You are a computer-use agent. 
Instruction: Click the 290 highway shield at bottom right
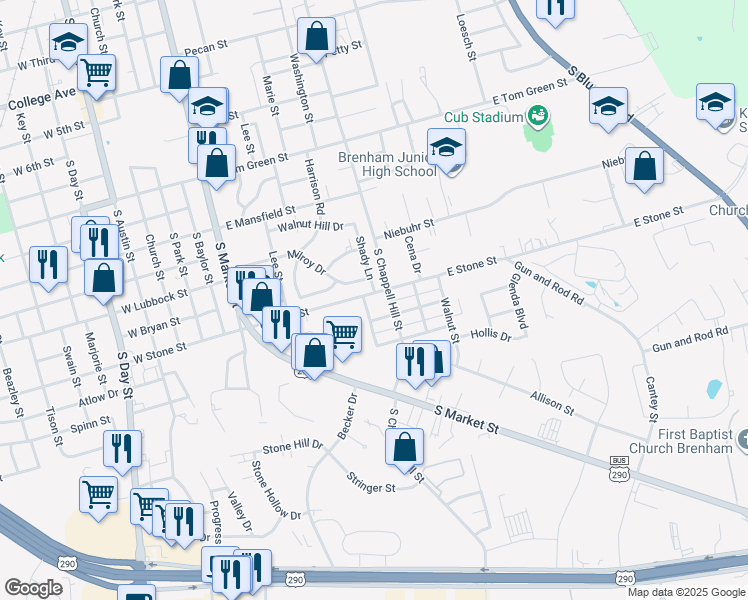click(624, 579)
